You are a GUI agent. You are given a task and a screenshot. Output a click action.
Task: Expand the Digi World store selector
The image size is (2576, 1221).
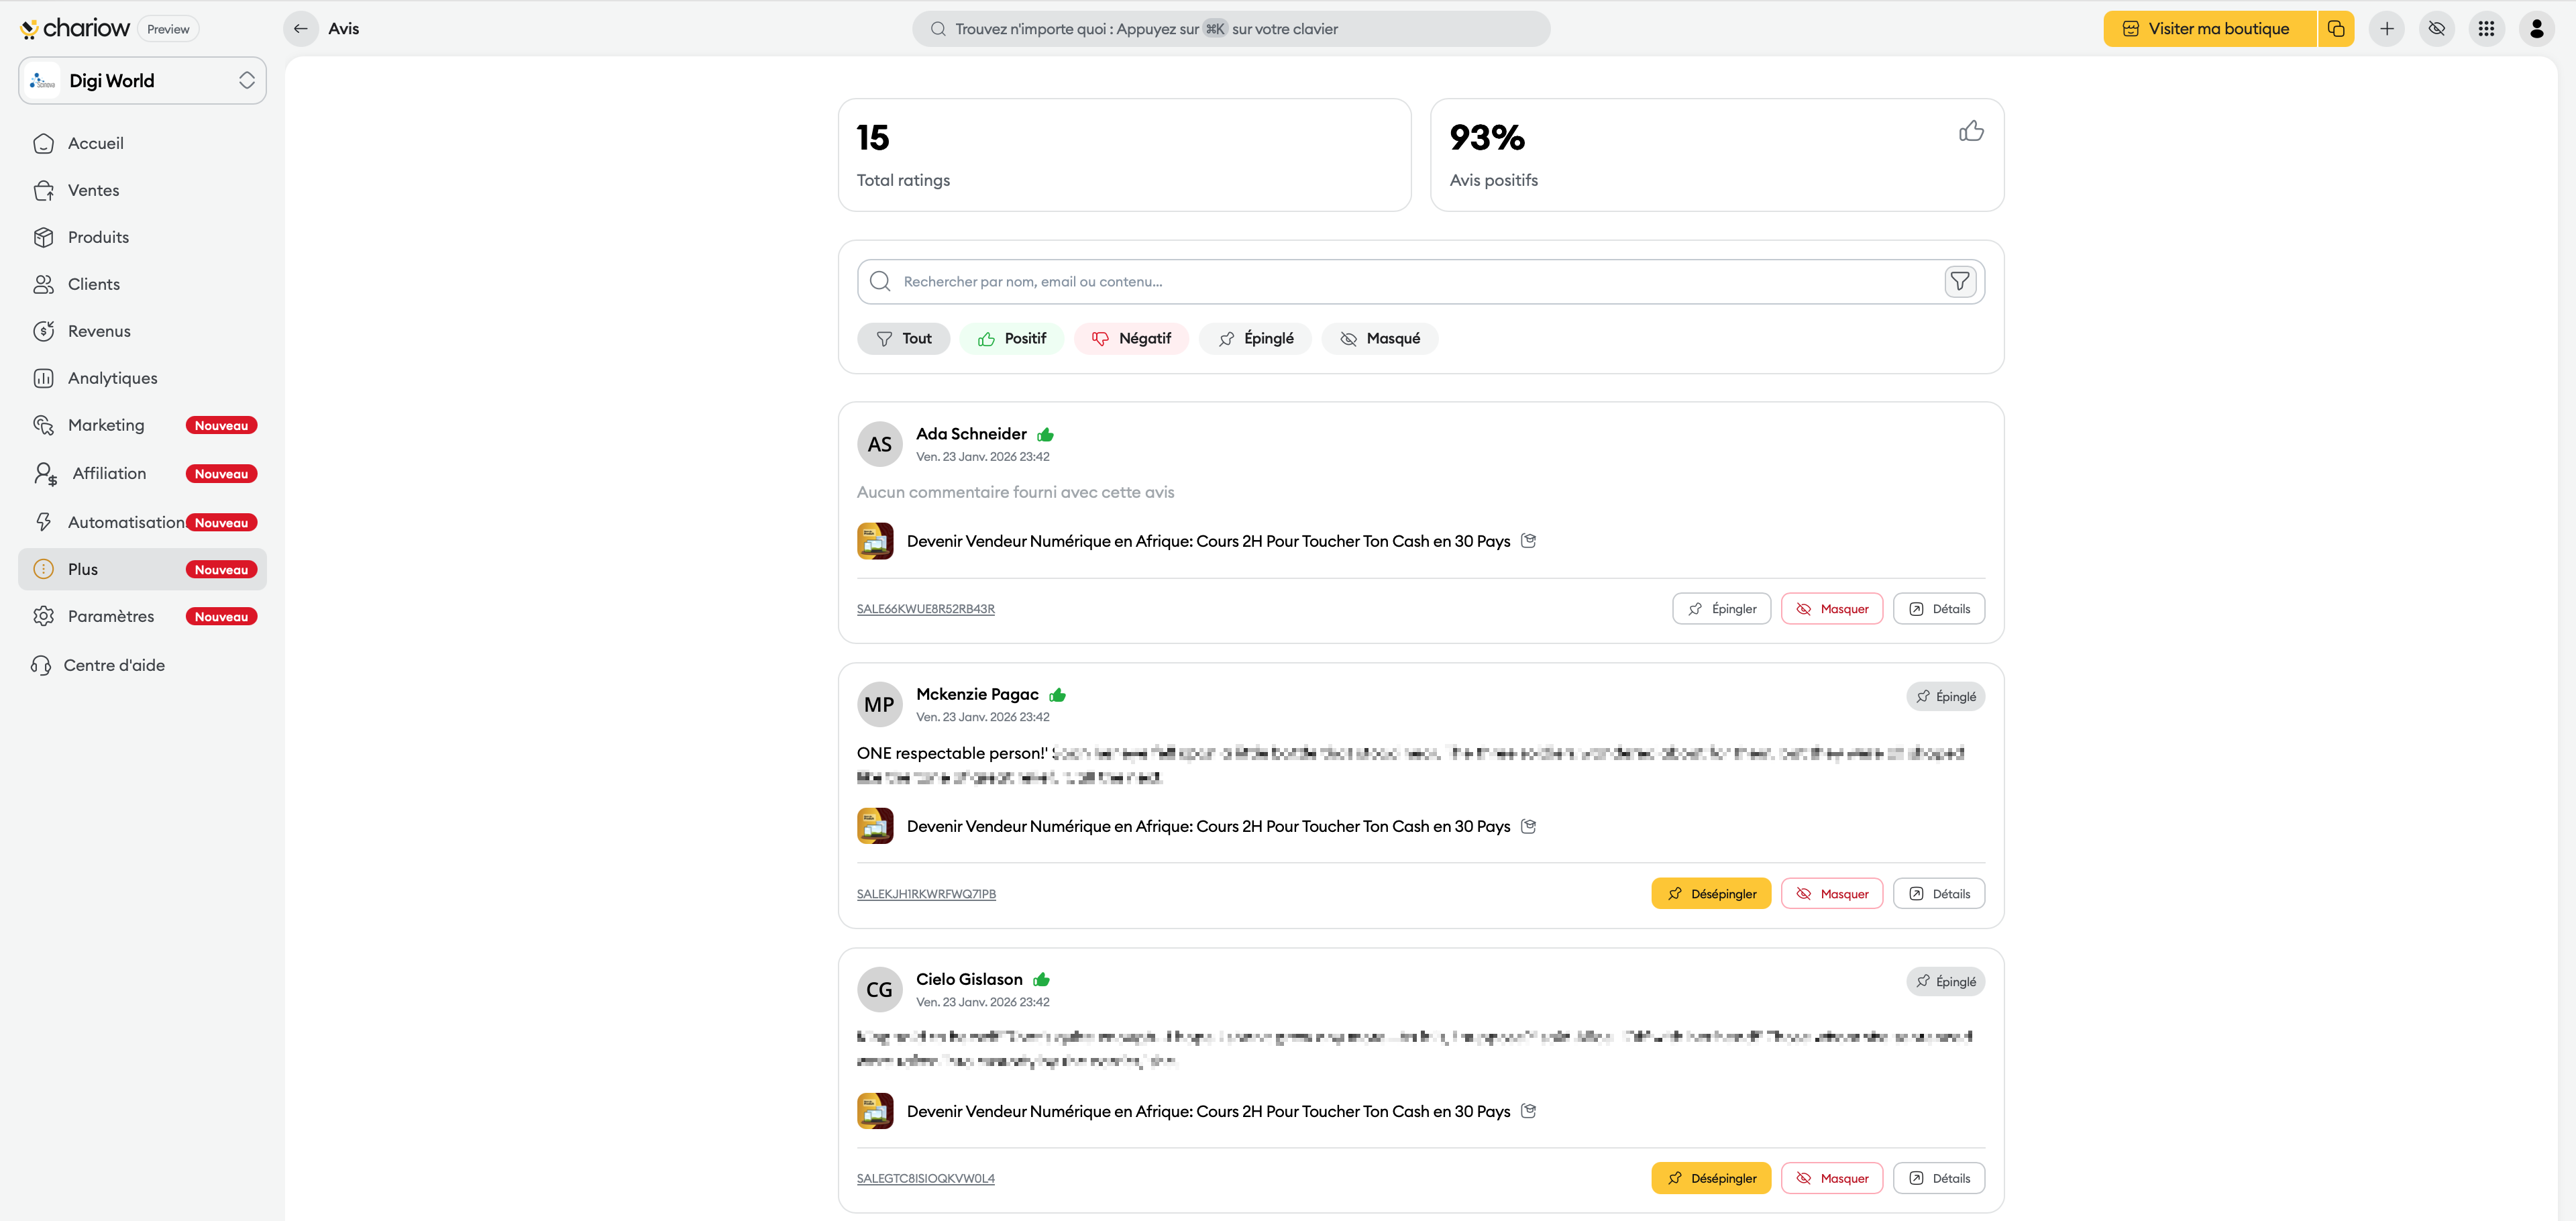click(x=142, y=81)
